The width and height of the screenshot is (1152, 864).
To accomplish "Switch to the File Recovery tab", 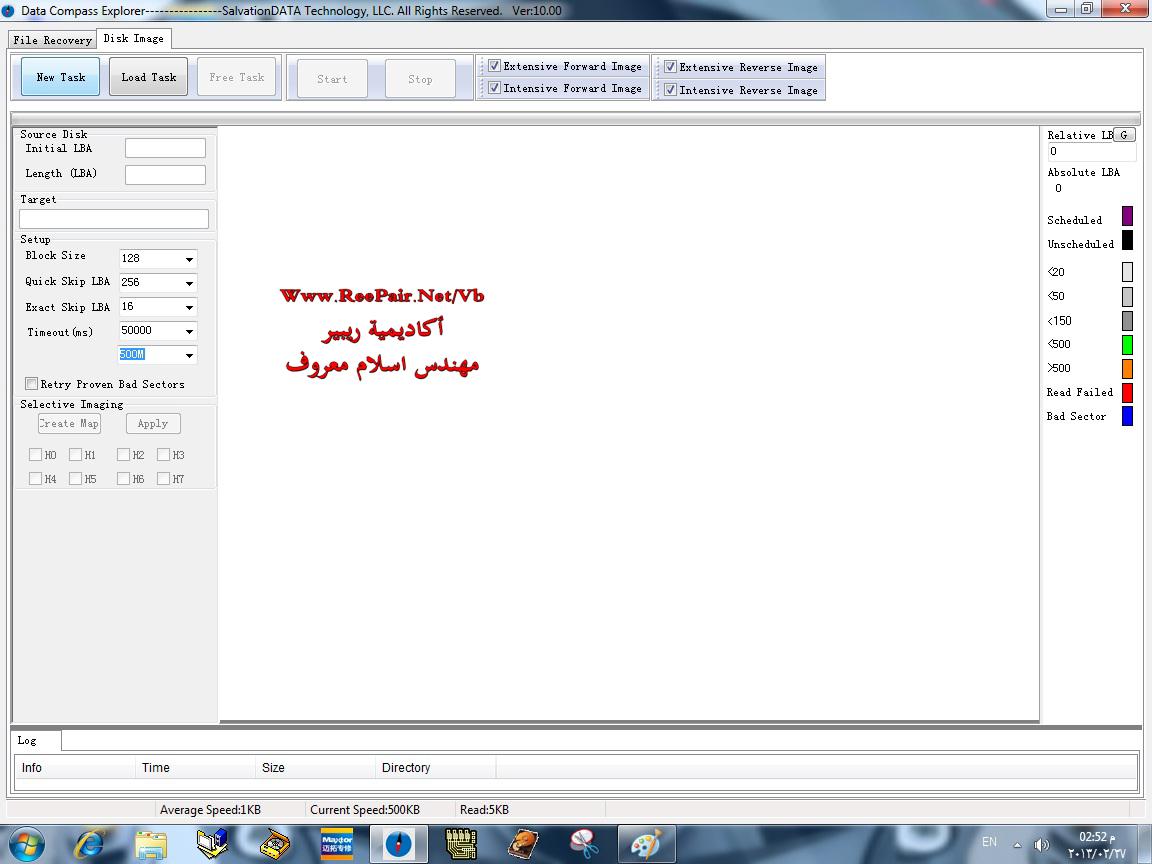I will 52,40.
